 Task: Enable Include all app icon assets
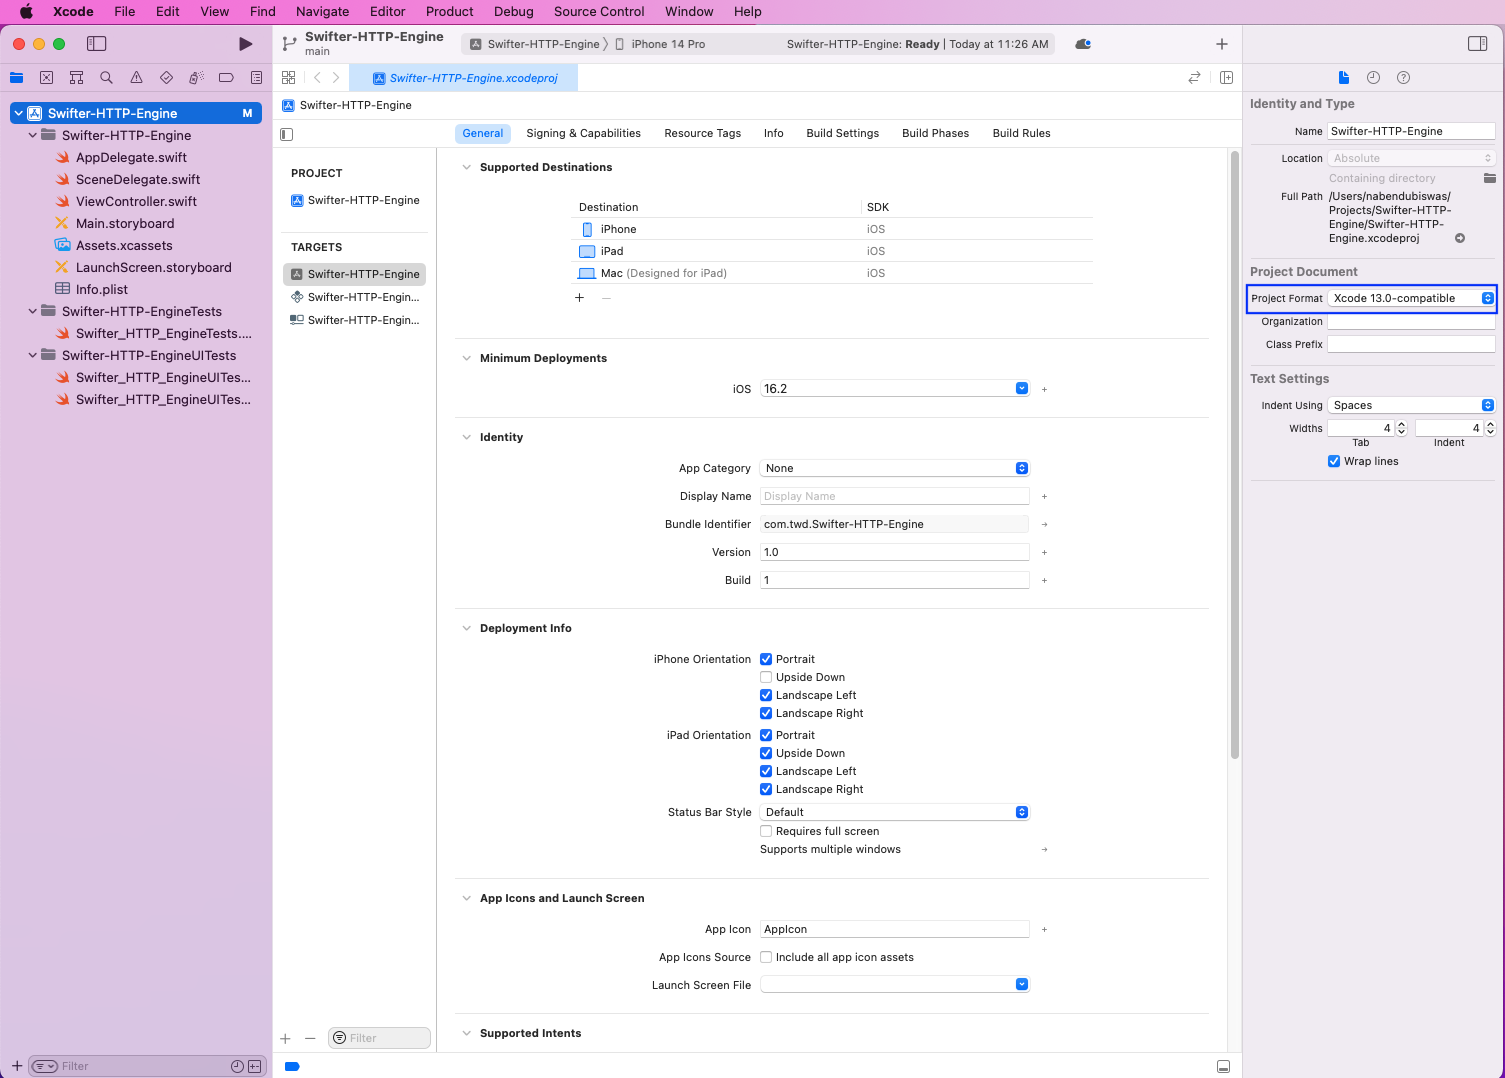click(x=766, y=957)
